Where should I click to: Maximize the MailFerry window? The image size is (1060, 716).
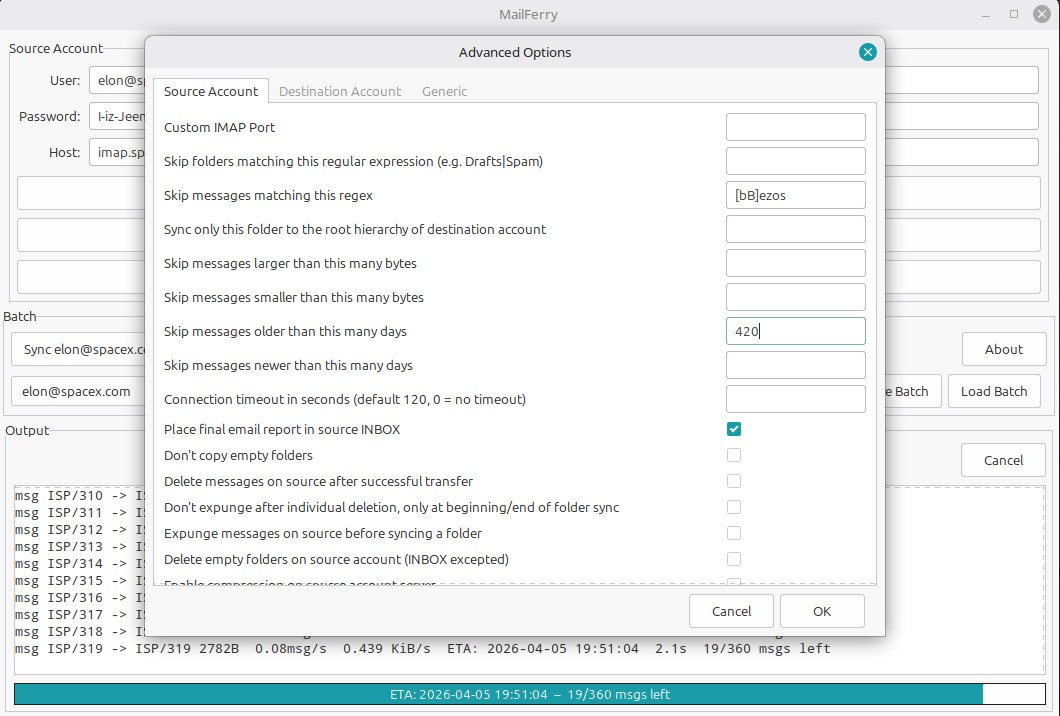(1013, 14)
